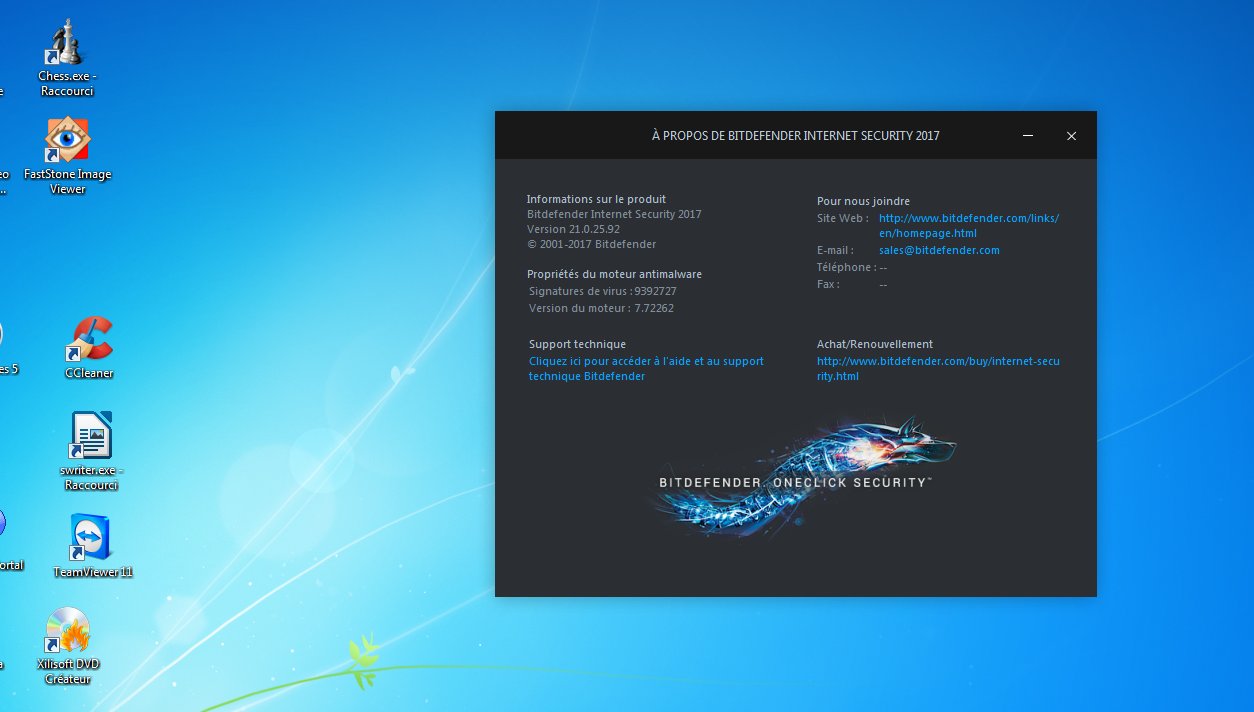
Task: Click the engine version 7.72262
Action: tap(654, 308)
